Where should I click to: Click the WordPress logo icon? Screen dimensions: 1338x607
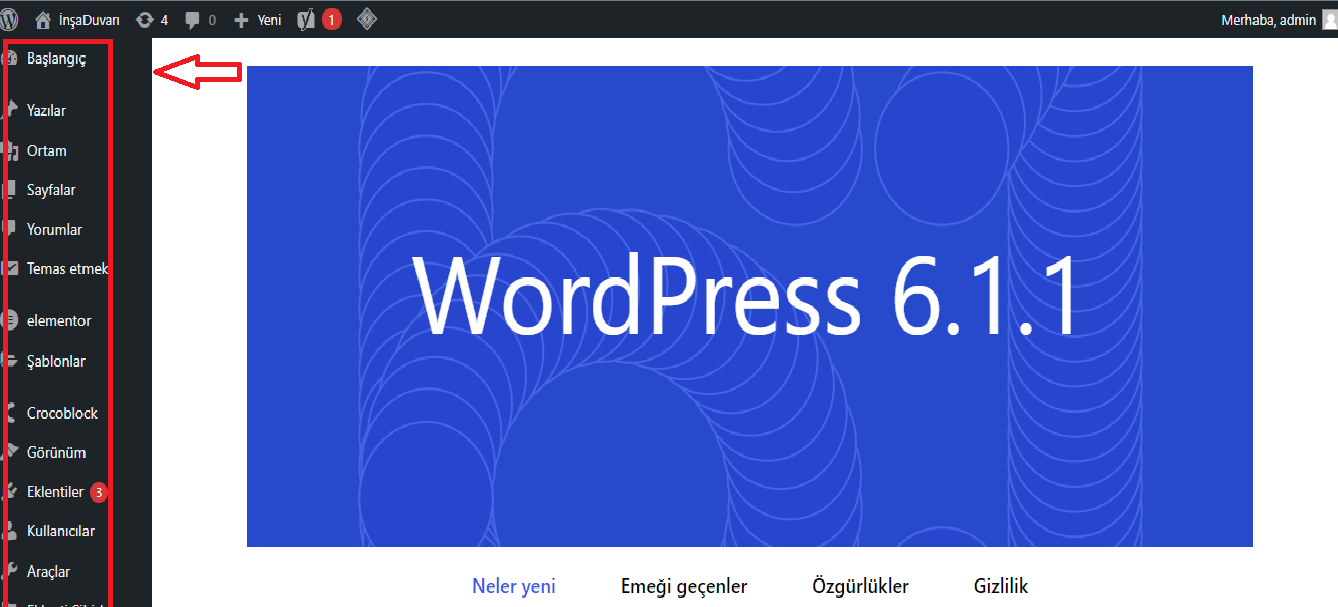10,19
